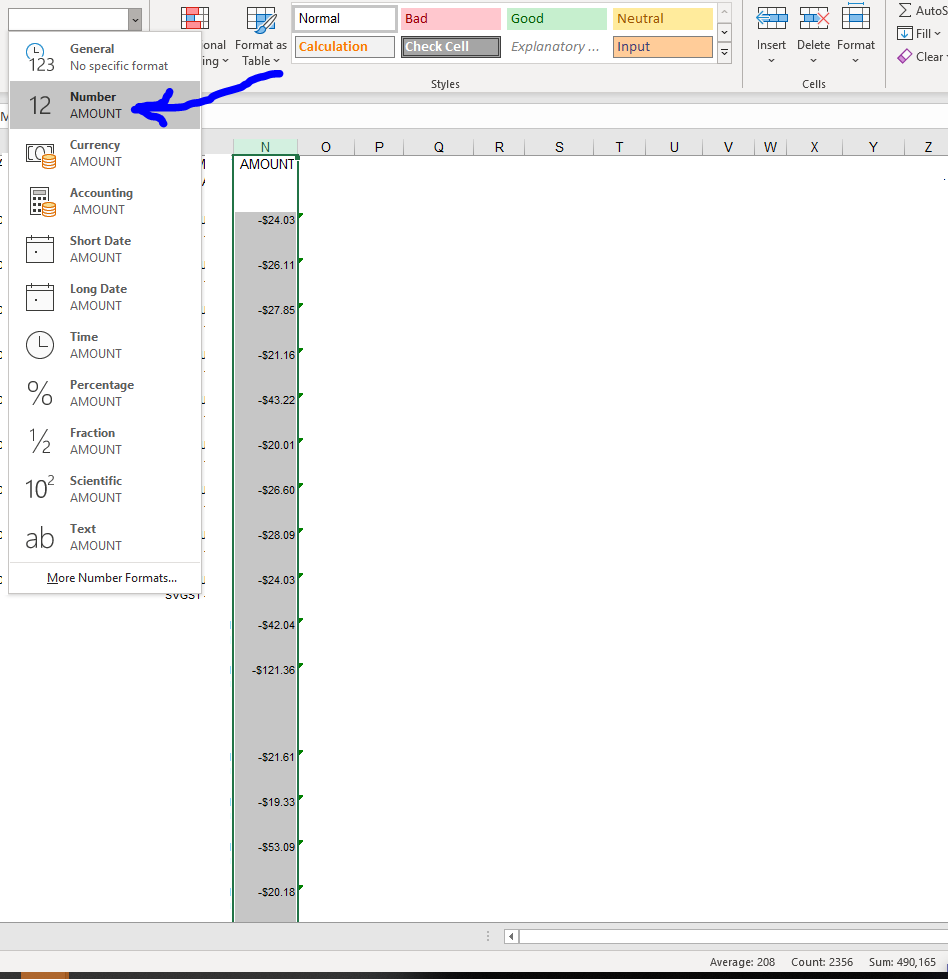Expand the Styles gallery with the More arrow
This screenshot has height=979, width=948.
724,52
